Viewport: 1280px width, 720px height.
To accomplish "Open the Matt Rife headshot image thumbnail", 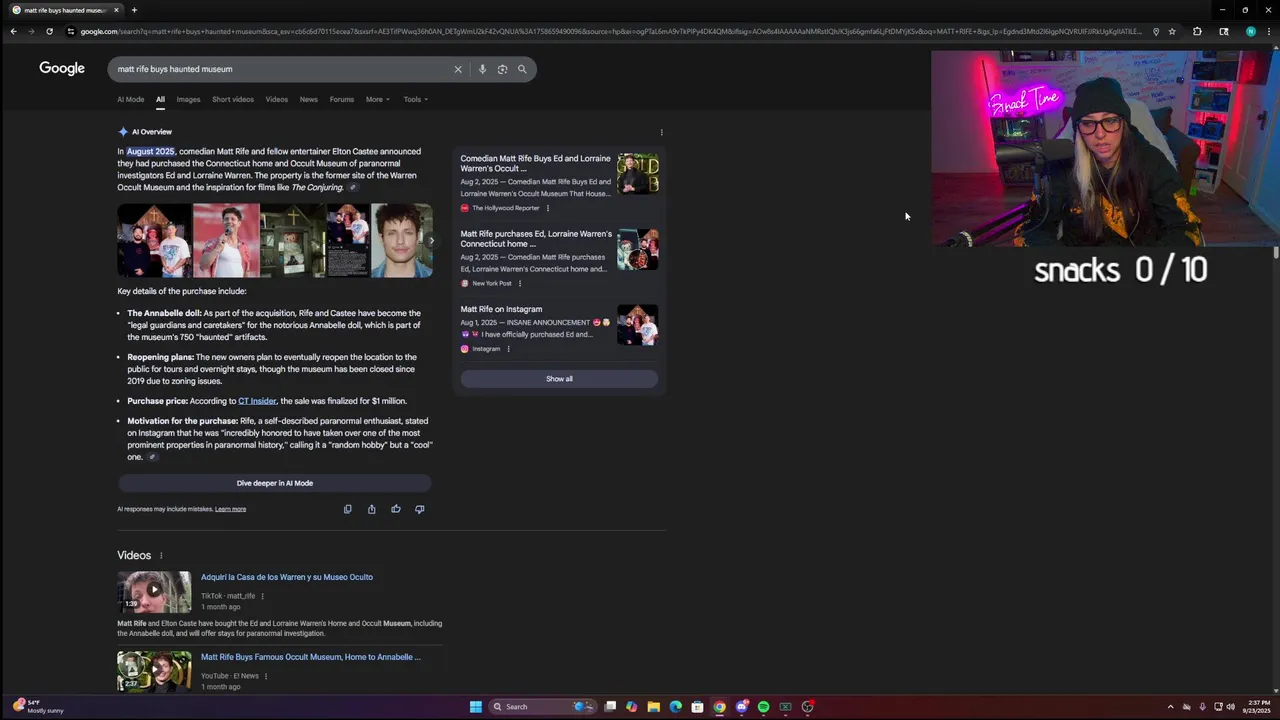I will coord(402,241).
